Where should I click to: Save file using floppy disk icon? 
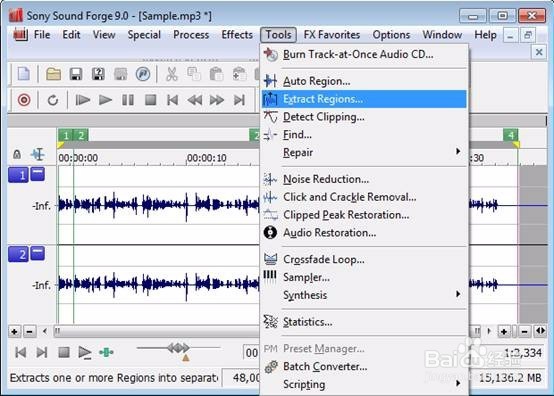tap(76, 74)
